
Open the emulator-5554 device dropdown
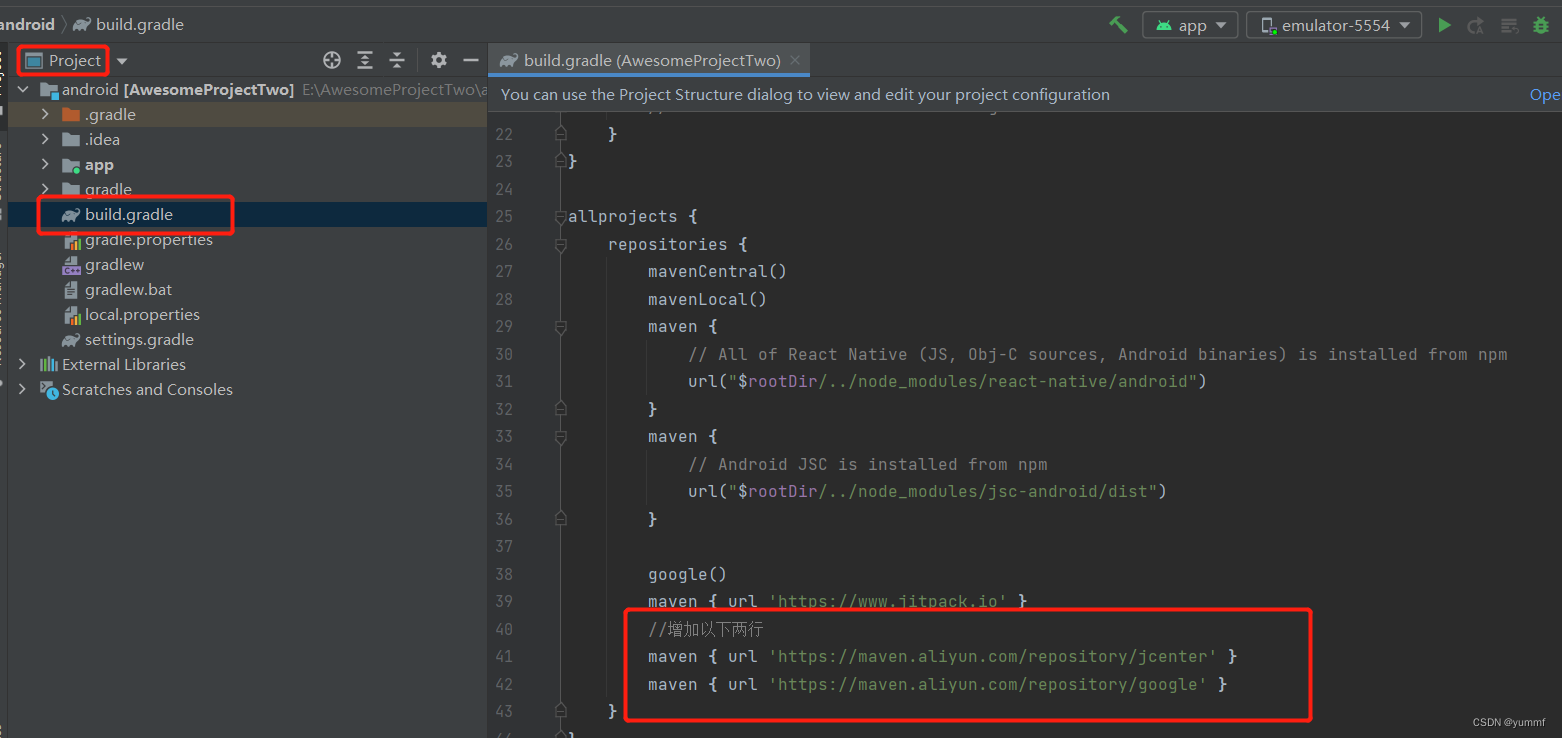click(1334, 25)
